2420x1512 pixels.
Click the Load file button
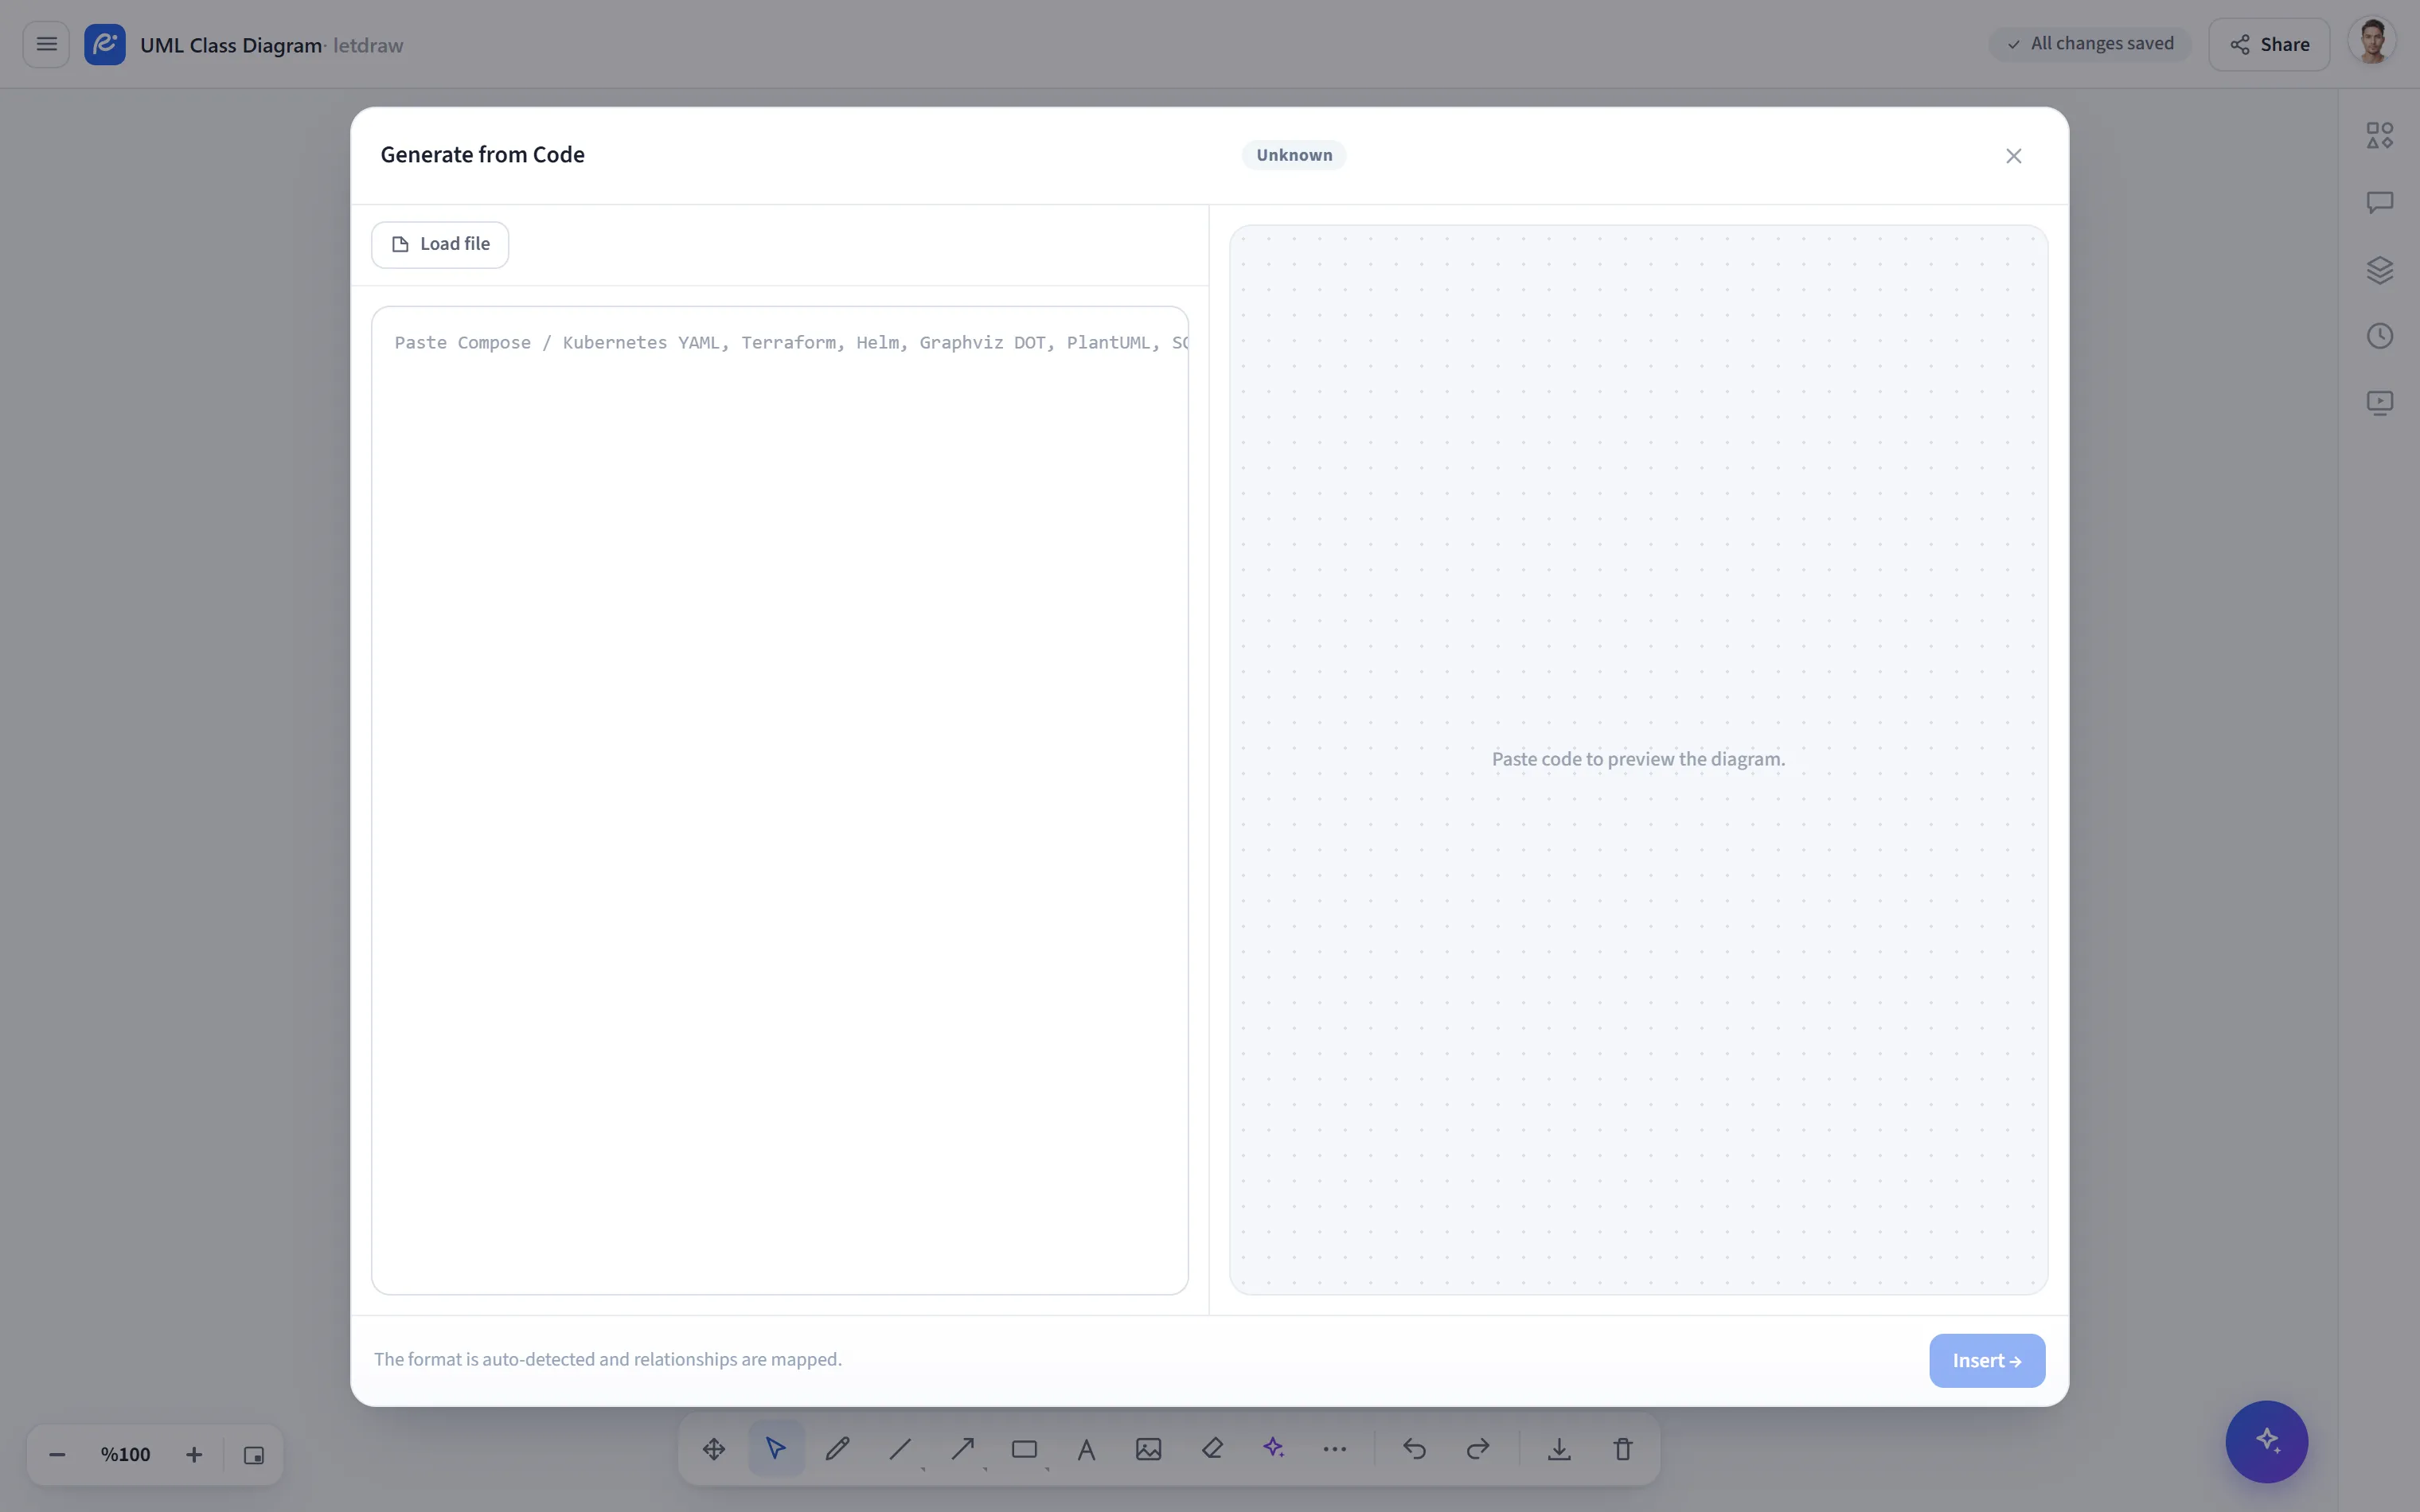pyautogui.click(x=440, y=245)
